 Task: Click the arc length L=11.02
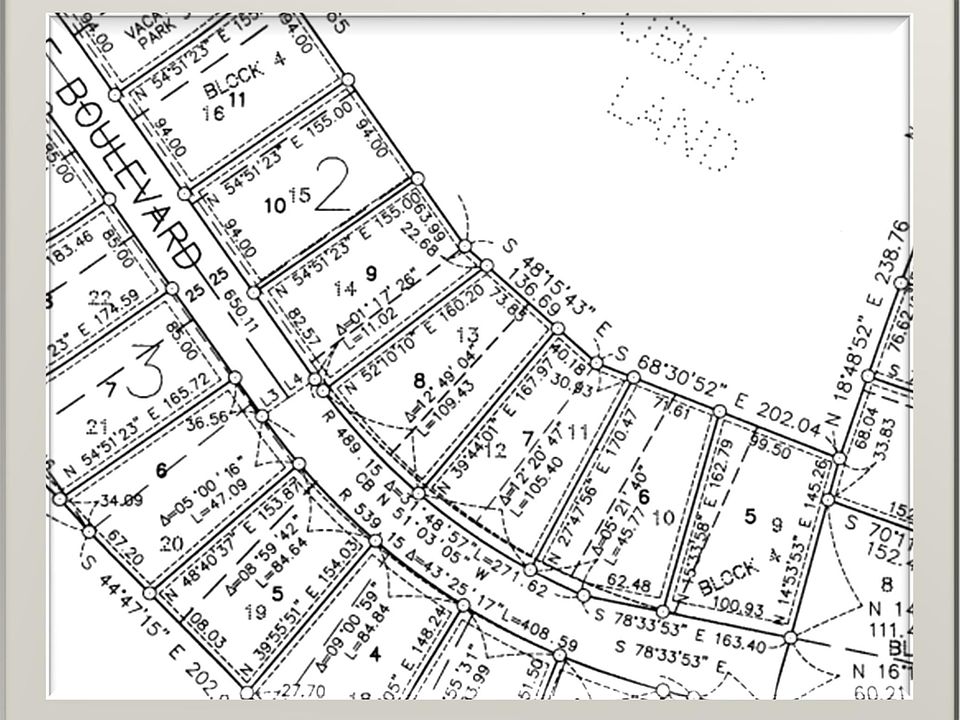[x=370, y=331]
